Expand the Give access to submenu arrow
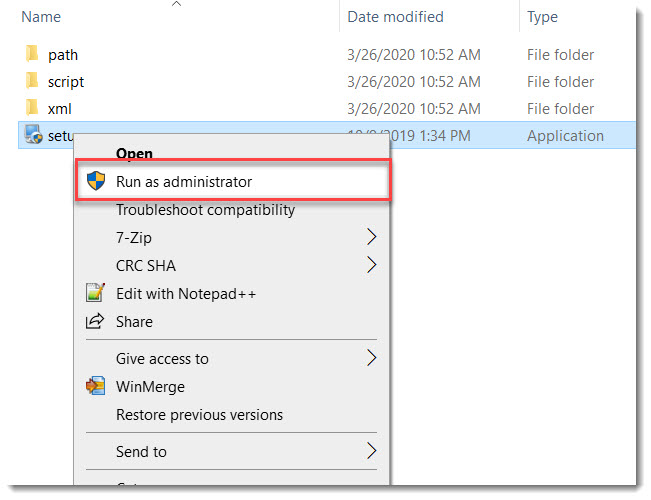This screenshot has width=651, height=500. coord(371,358)
